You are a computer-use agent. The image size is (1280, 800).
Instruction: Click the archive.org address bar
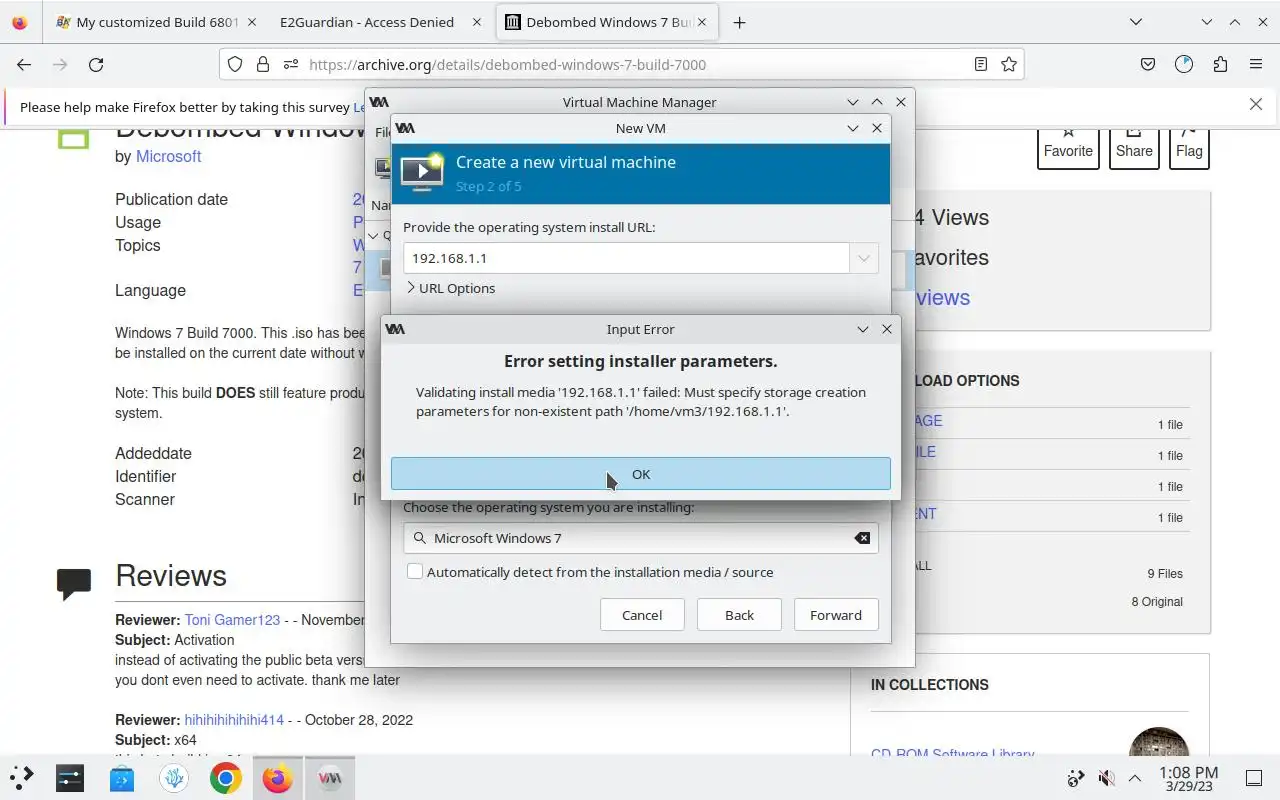[x=620, y=64]
